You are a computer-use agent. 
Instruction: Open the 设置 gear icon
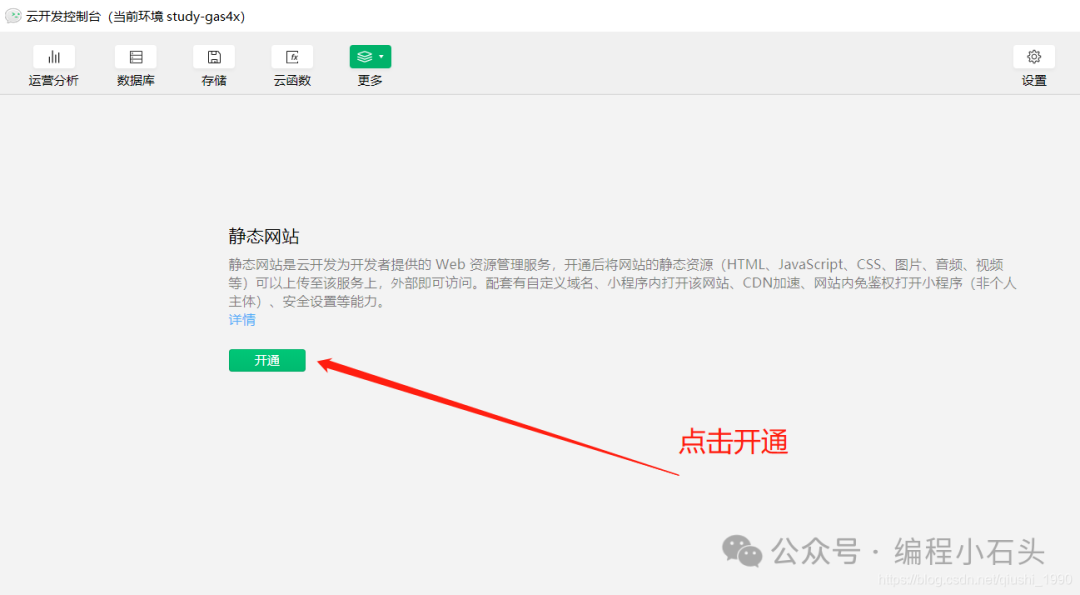point(1034,57)
